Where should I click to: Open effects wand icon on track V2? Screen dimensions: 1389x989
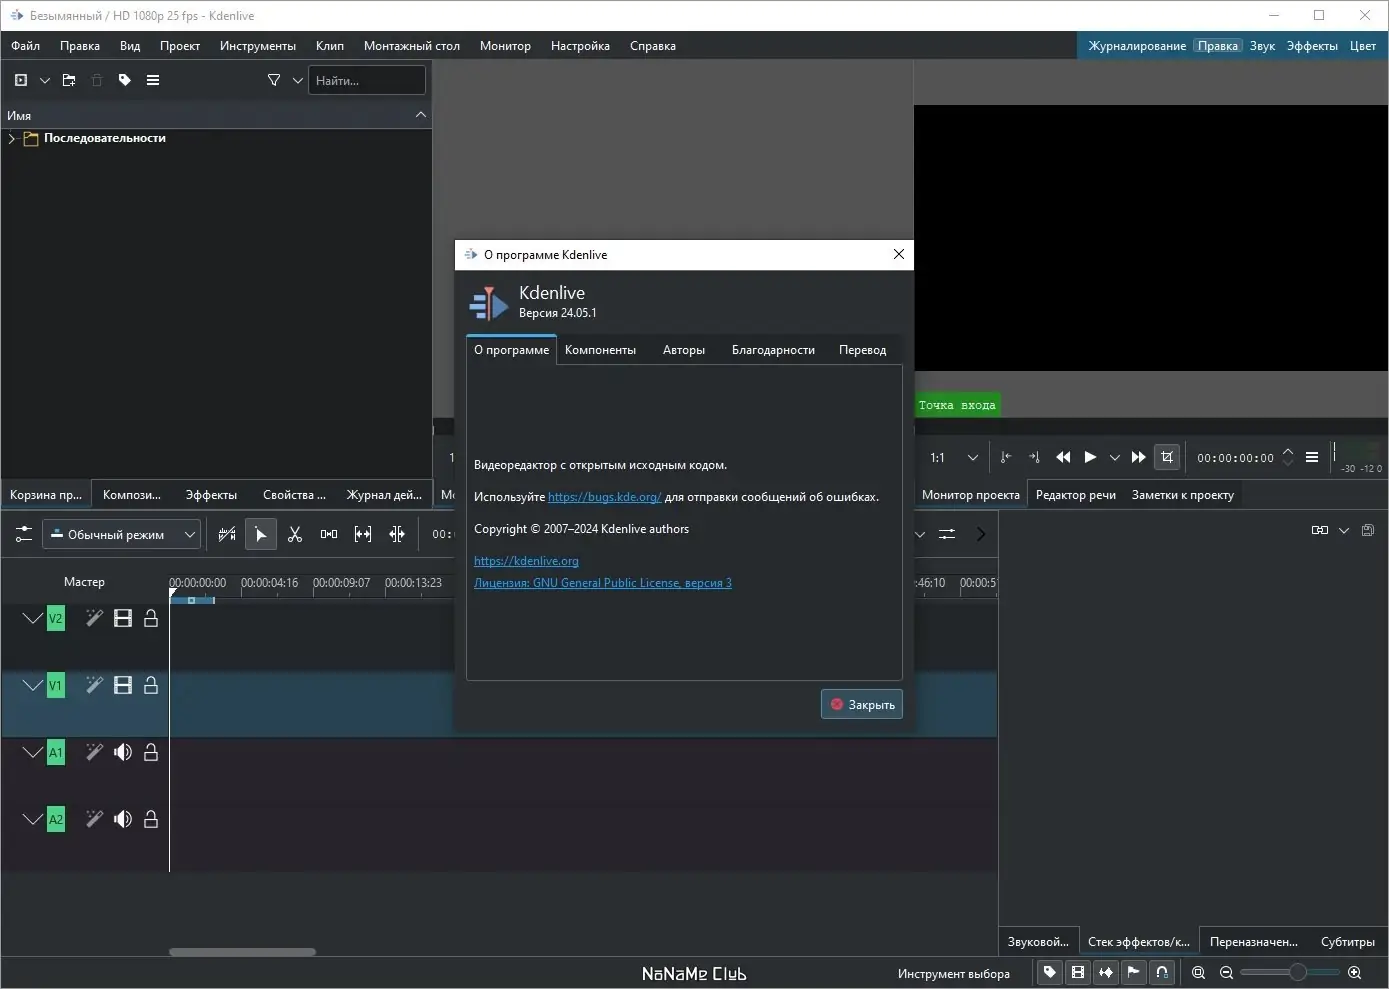(94, 618)
